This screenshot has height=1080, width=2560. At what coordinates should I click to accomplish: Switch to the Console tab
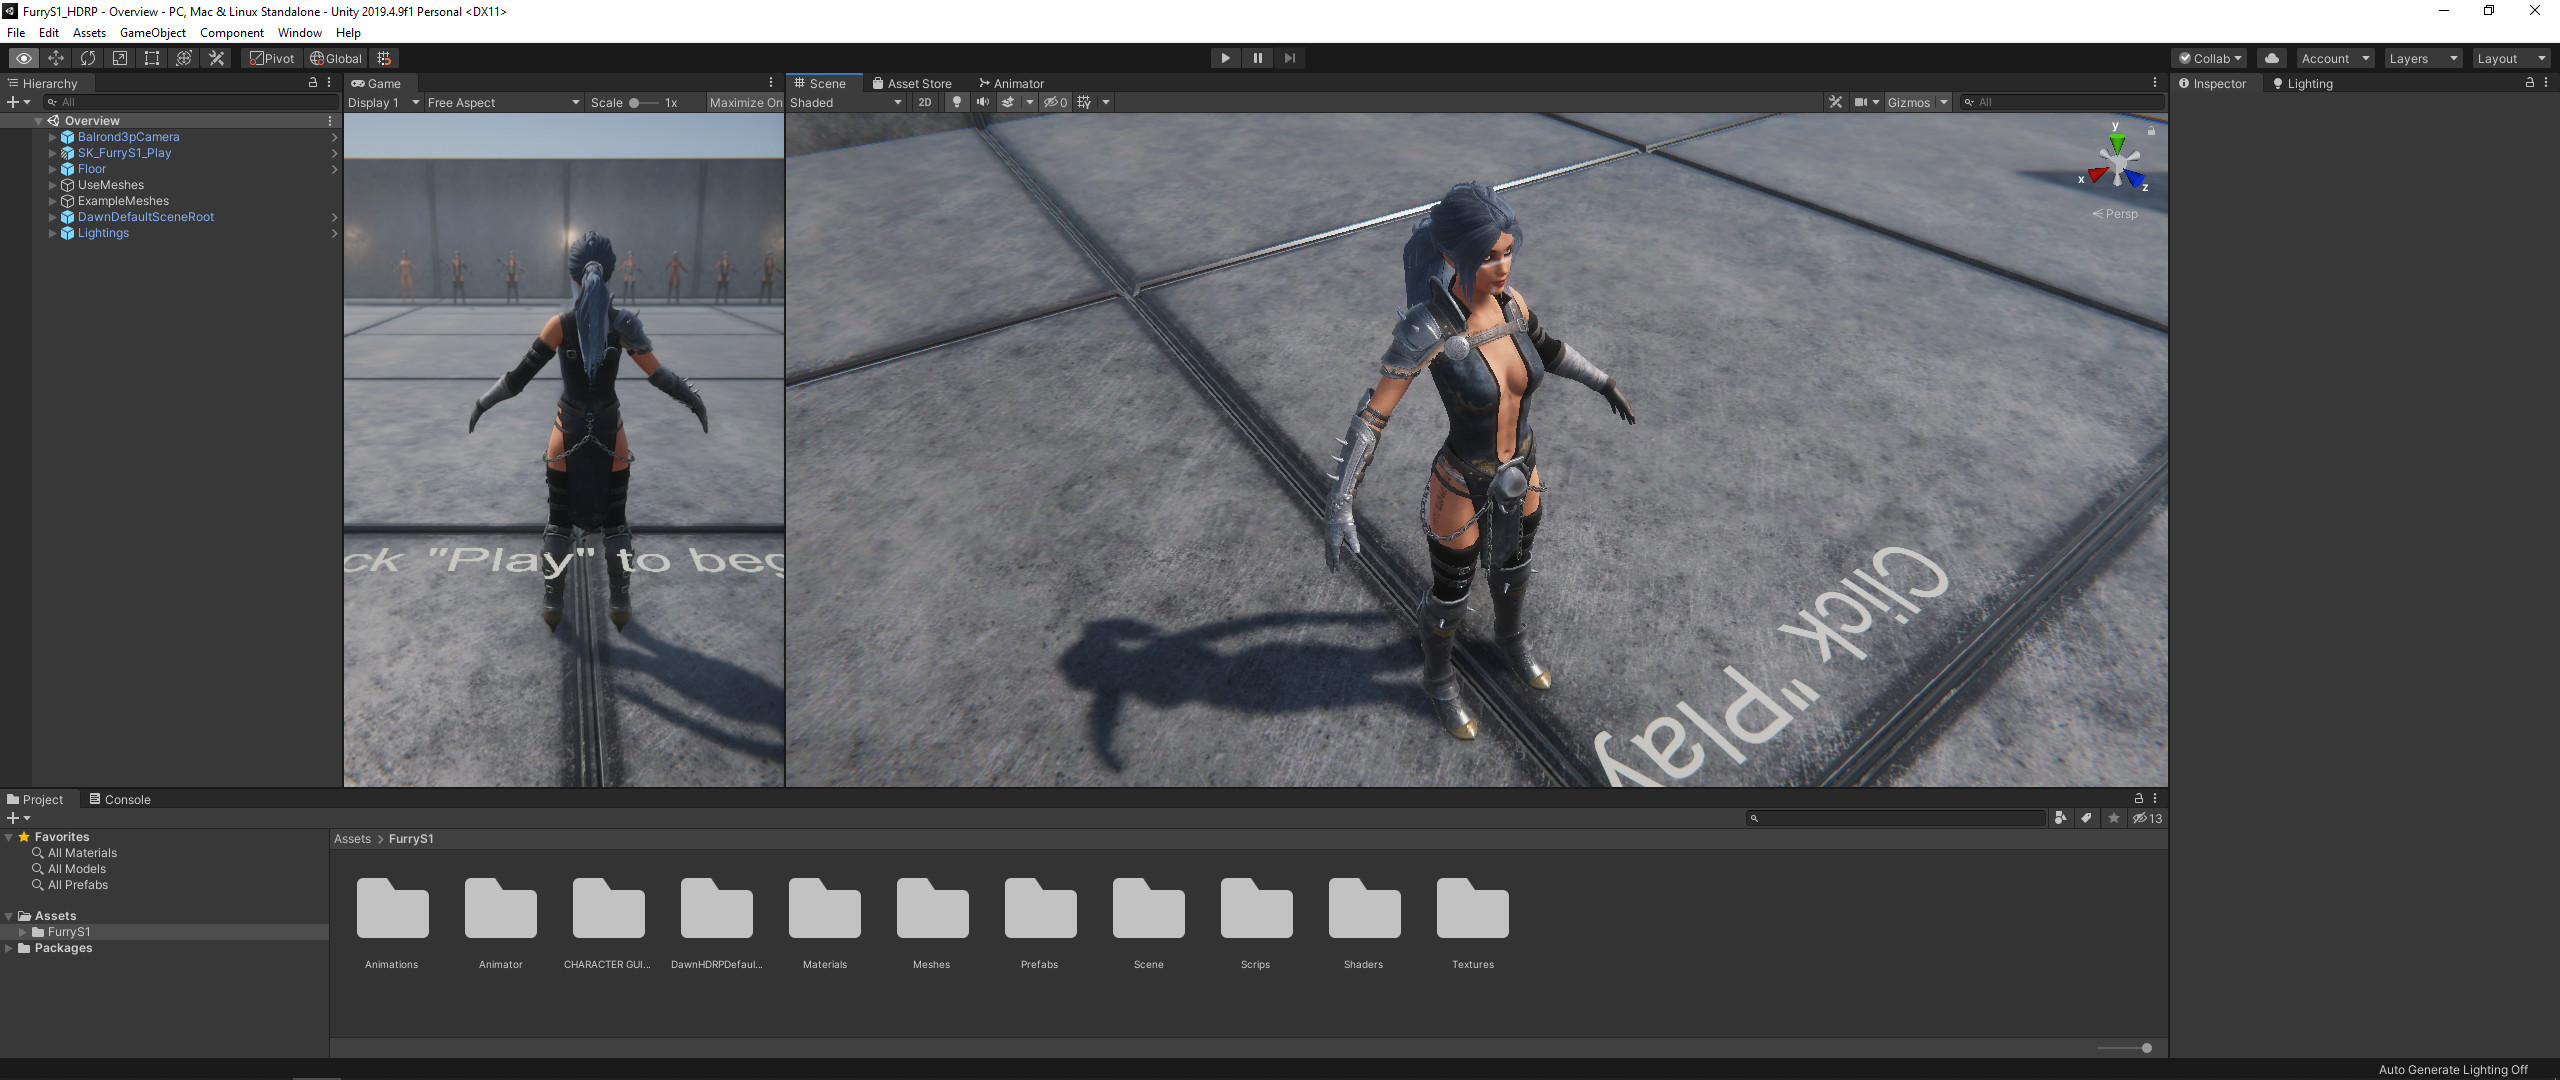tap(120, 799)
